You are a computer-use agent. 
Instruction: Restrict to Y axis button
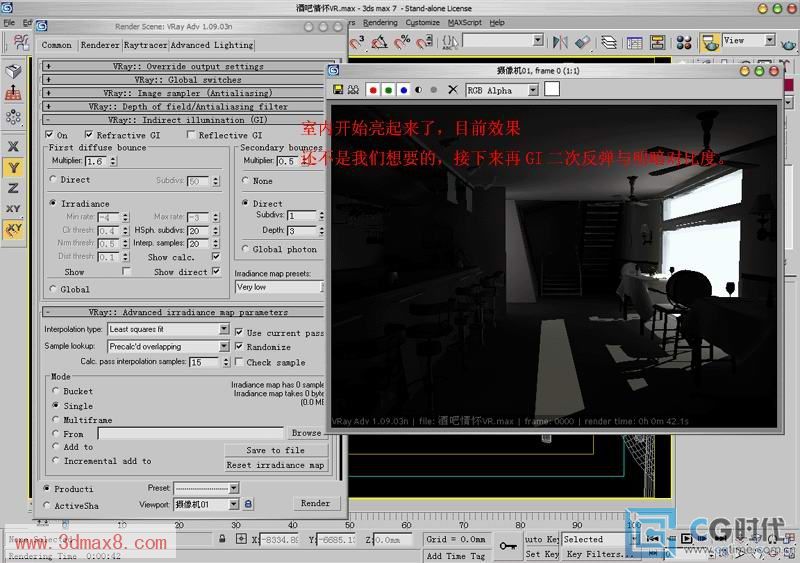pyautogui.click(x=14, y=167)
